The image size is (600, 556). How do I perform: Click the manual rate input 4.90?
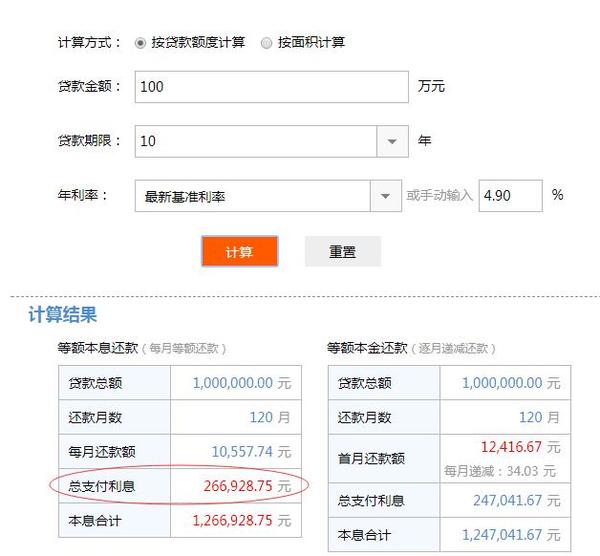click(510, 196)
